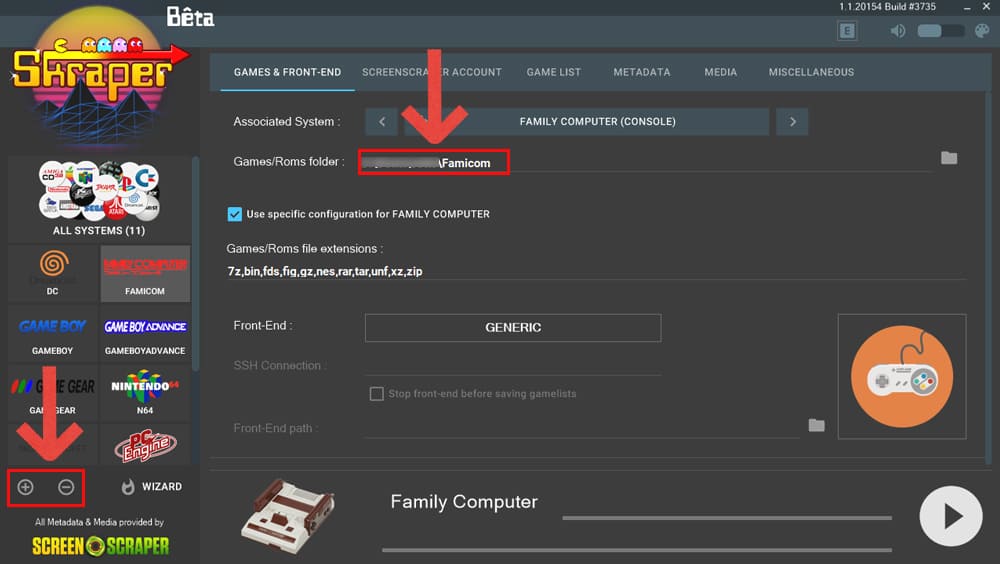The width and height of the screenshot is (1000, 564).
Task: Click the Family Computer console image
Action: 288,516
